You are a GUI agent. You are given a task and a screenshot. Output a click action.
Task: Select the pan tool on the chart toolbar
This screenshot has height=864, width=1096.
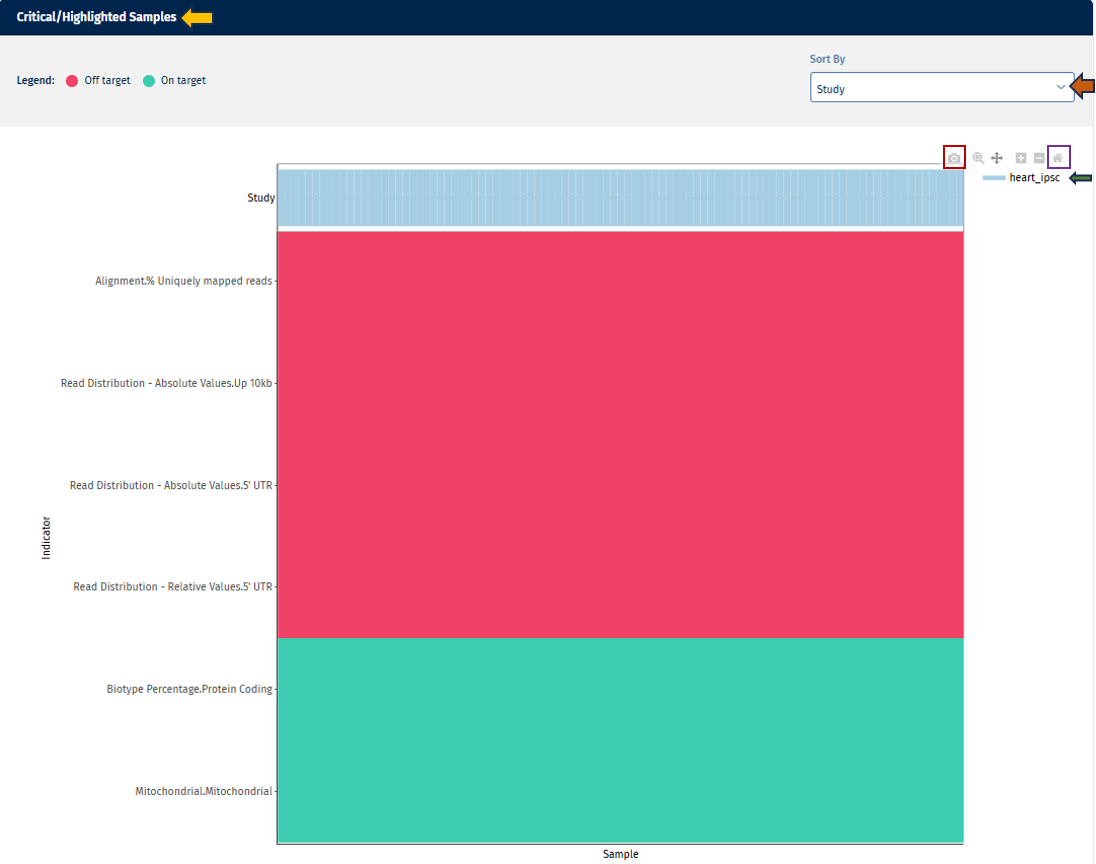coord(996,157)
